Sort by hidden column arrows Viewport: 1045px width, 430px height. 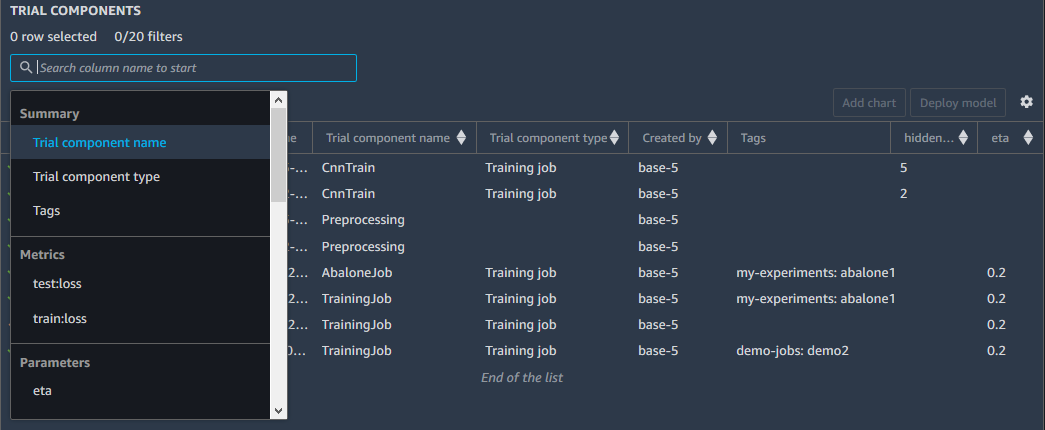click(963, 138)
